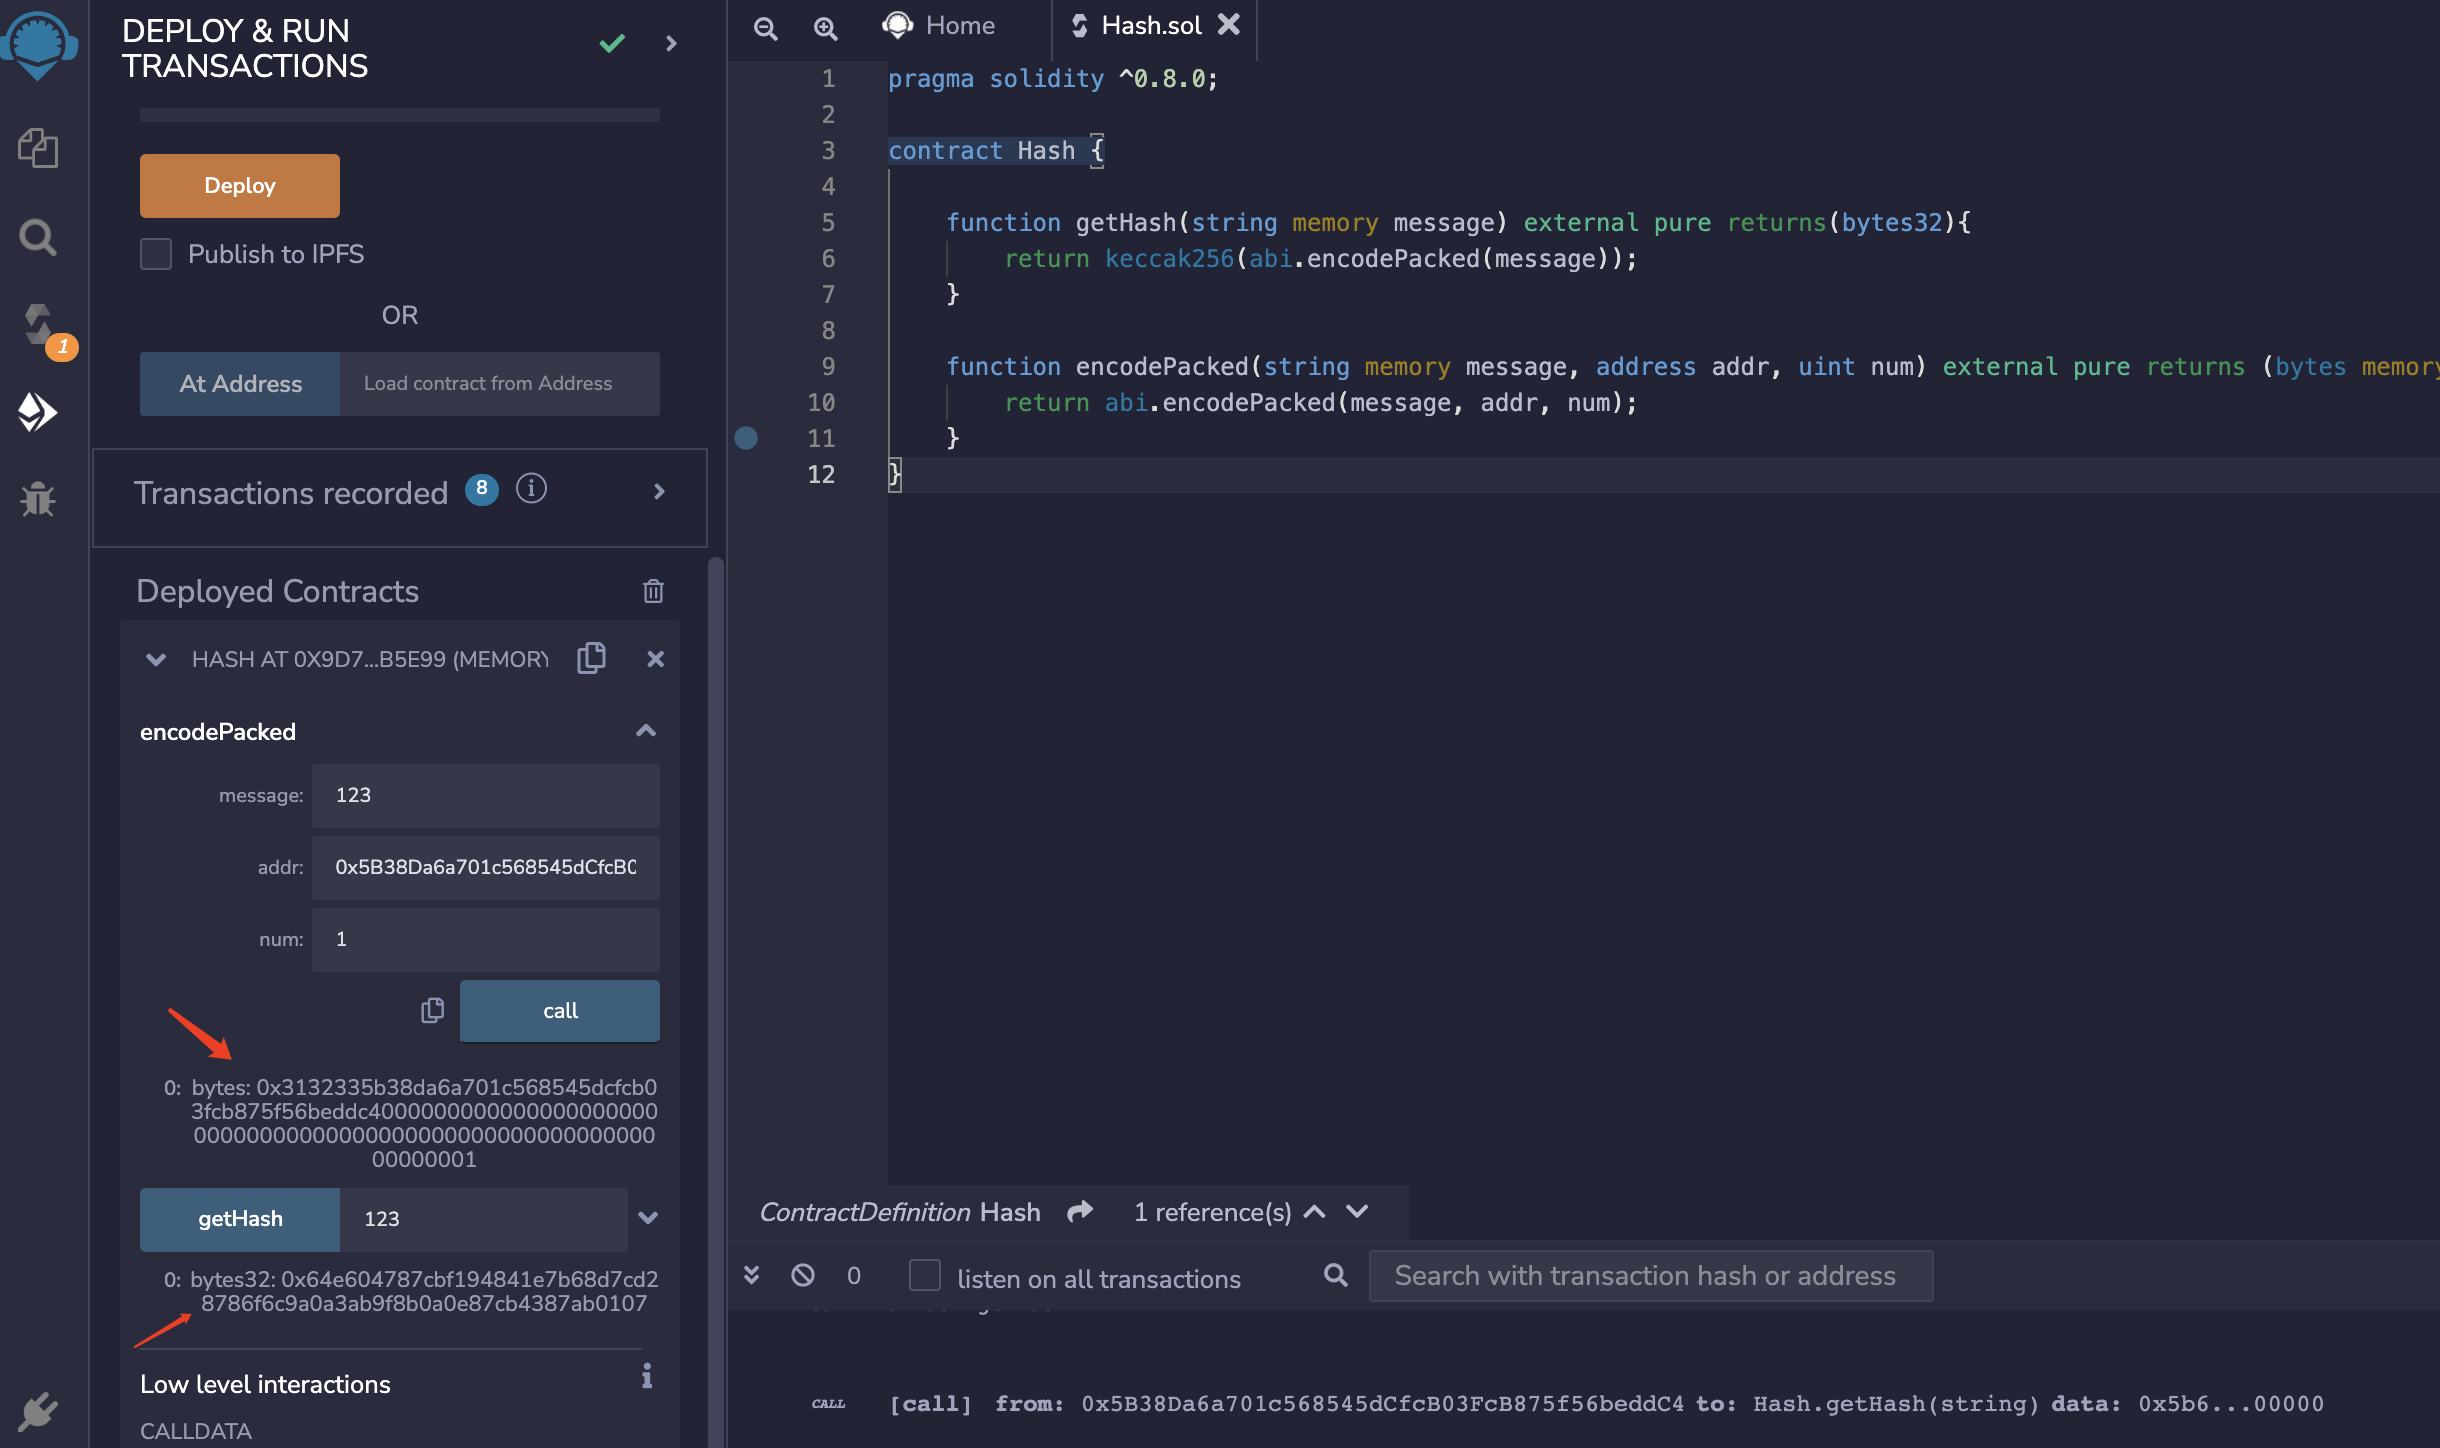Screen dimensions: 2440x1448
Task: Toggle breakpoint on line 11
Action: click(x=746, y=438)
